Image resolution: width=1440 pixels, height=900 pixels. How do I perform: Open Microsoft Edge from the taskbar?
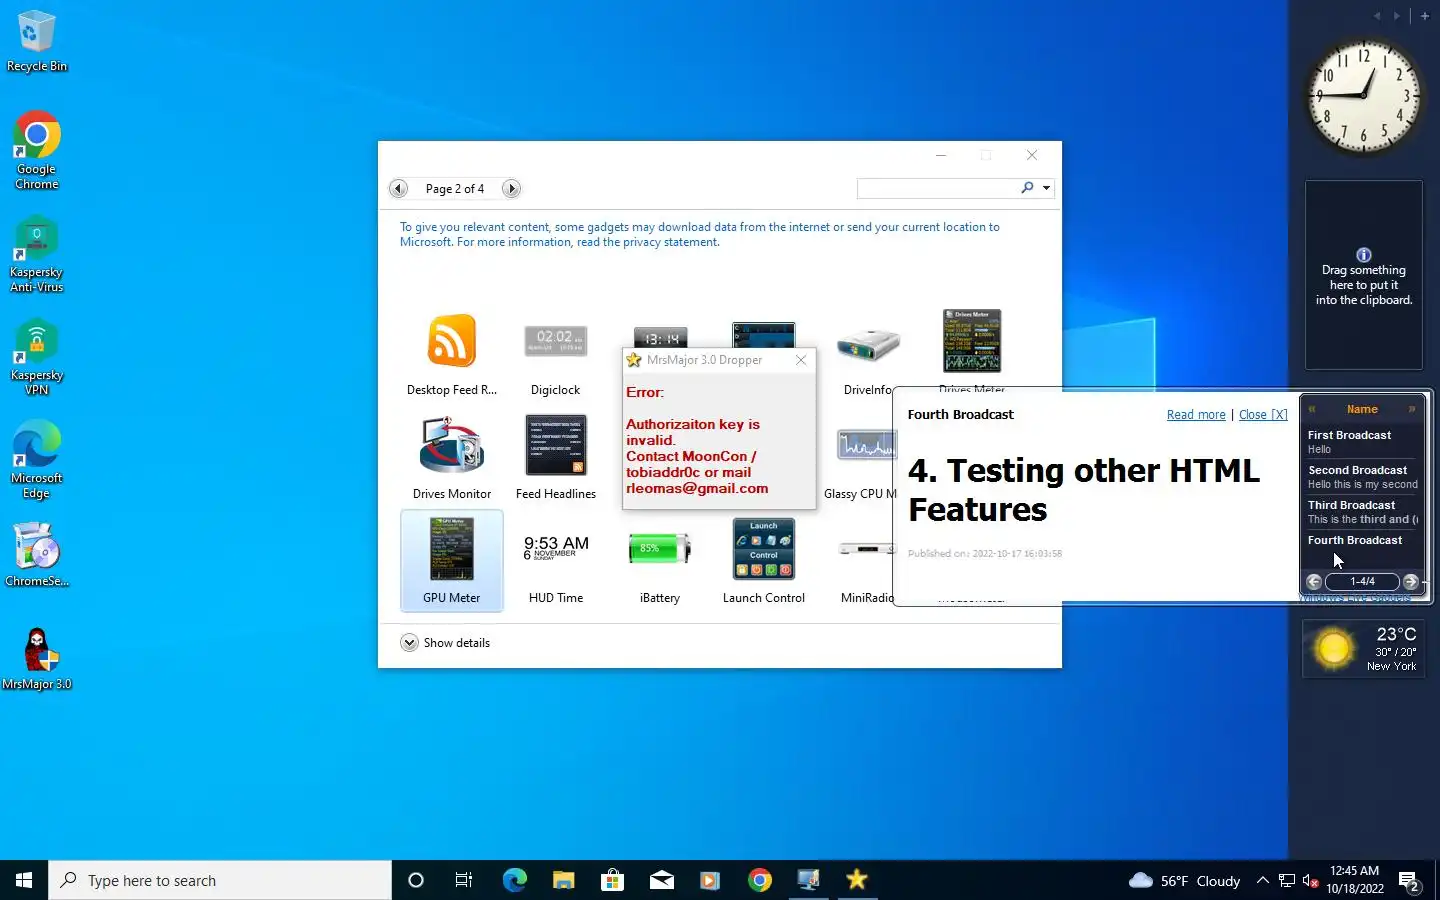(514, 880)
